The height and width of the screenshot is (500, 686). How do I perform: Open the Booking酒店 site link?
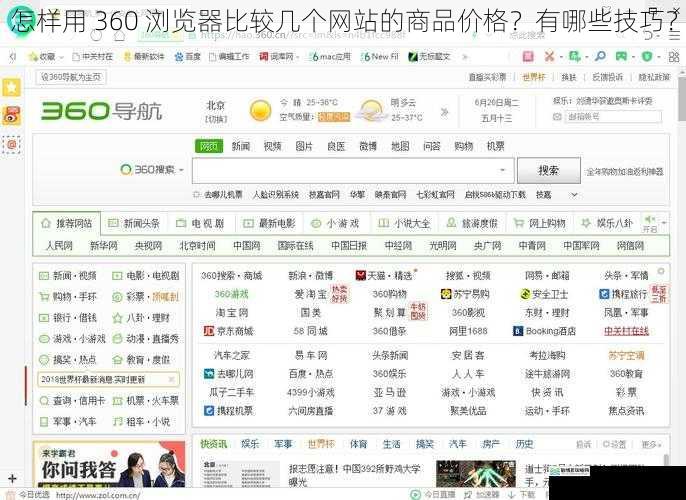click(544, 331)
